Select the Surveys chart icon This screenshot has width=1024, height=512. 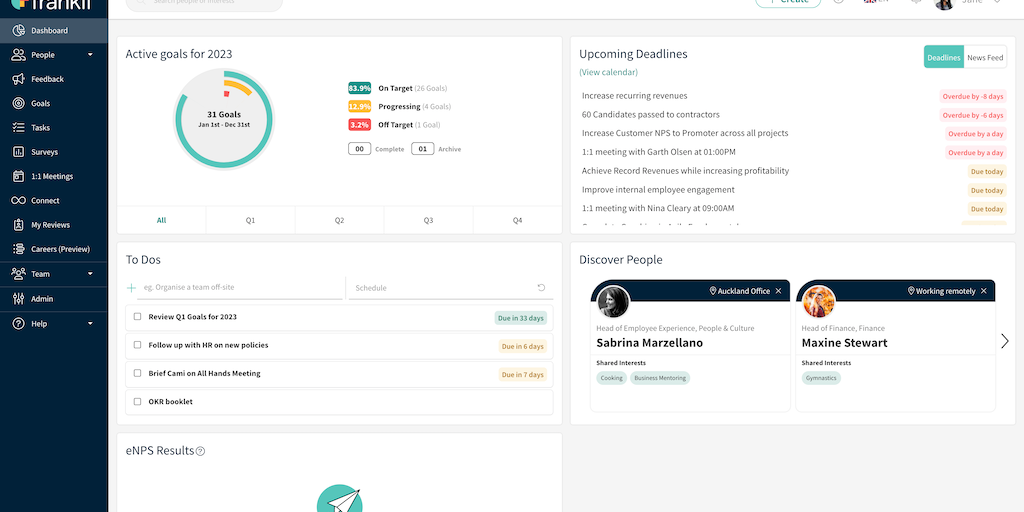click(x=18, y=152)
